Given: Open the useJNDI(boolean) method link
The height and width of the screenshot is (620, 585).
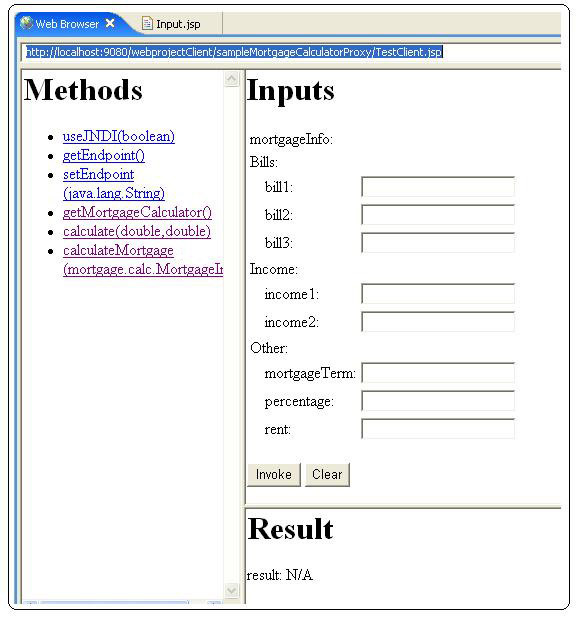Looking at the screenshot, I should click(x=119, y=136).
